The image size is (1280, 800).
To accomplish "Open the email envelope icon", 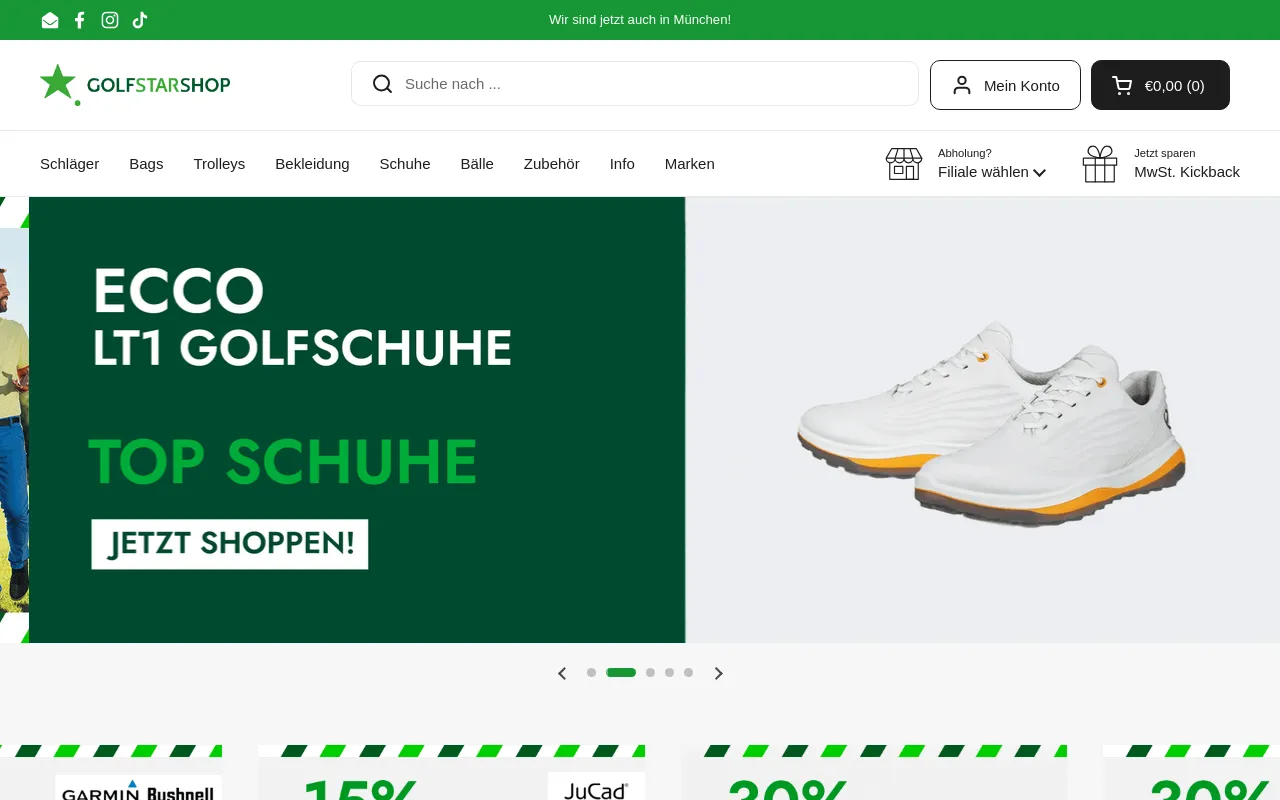I will (50, 20).
